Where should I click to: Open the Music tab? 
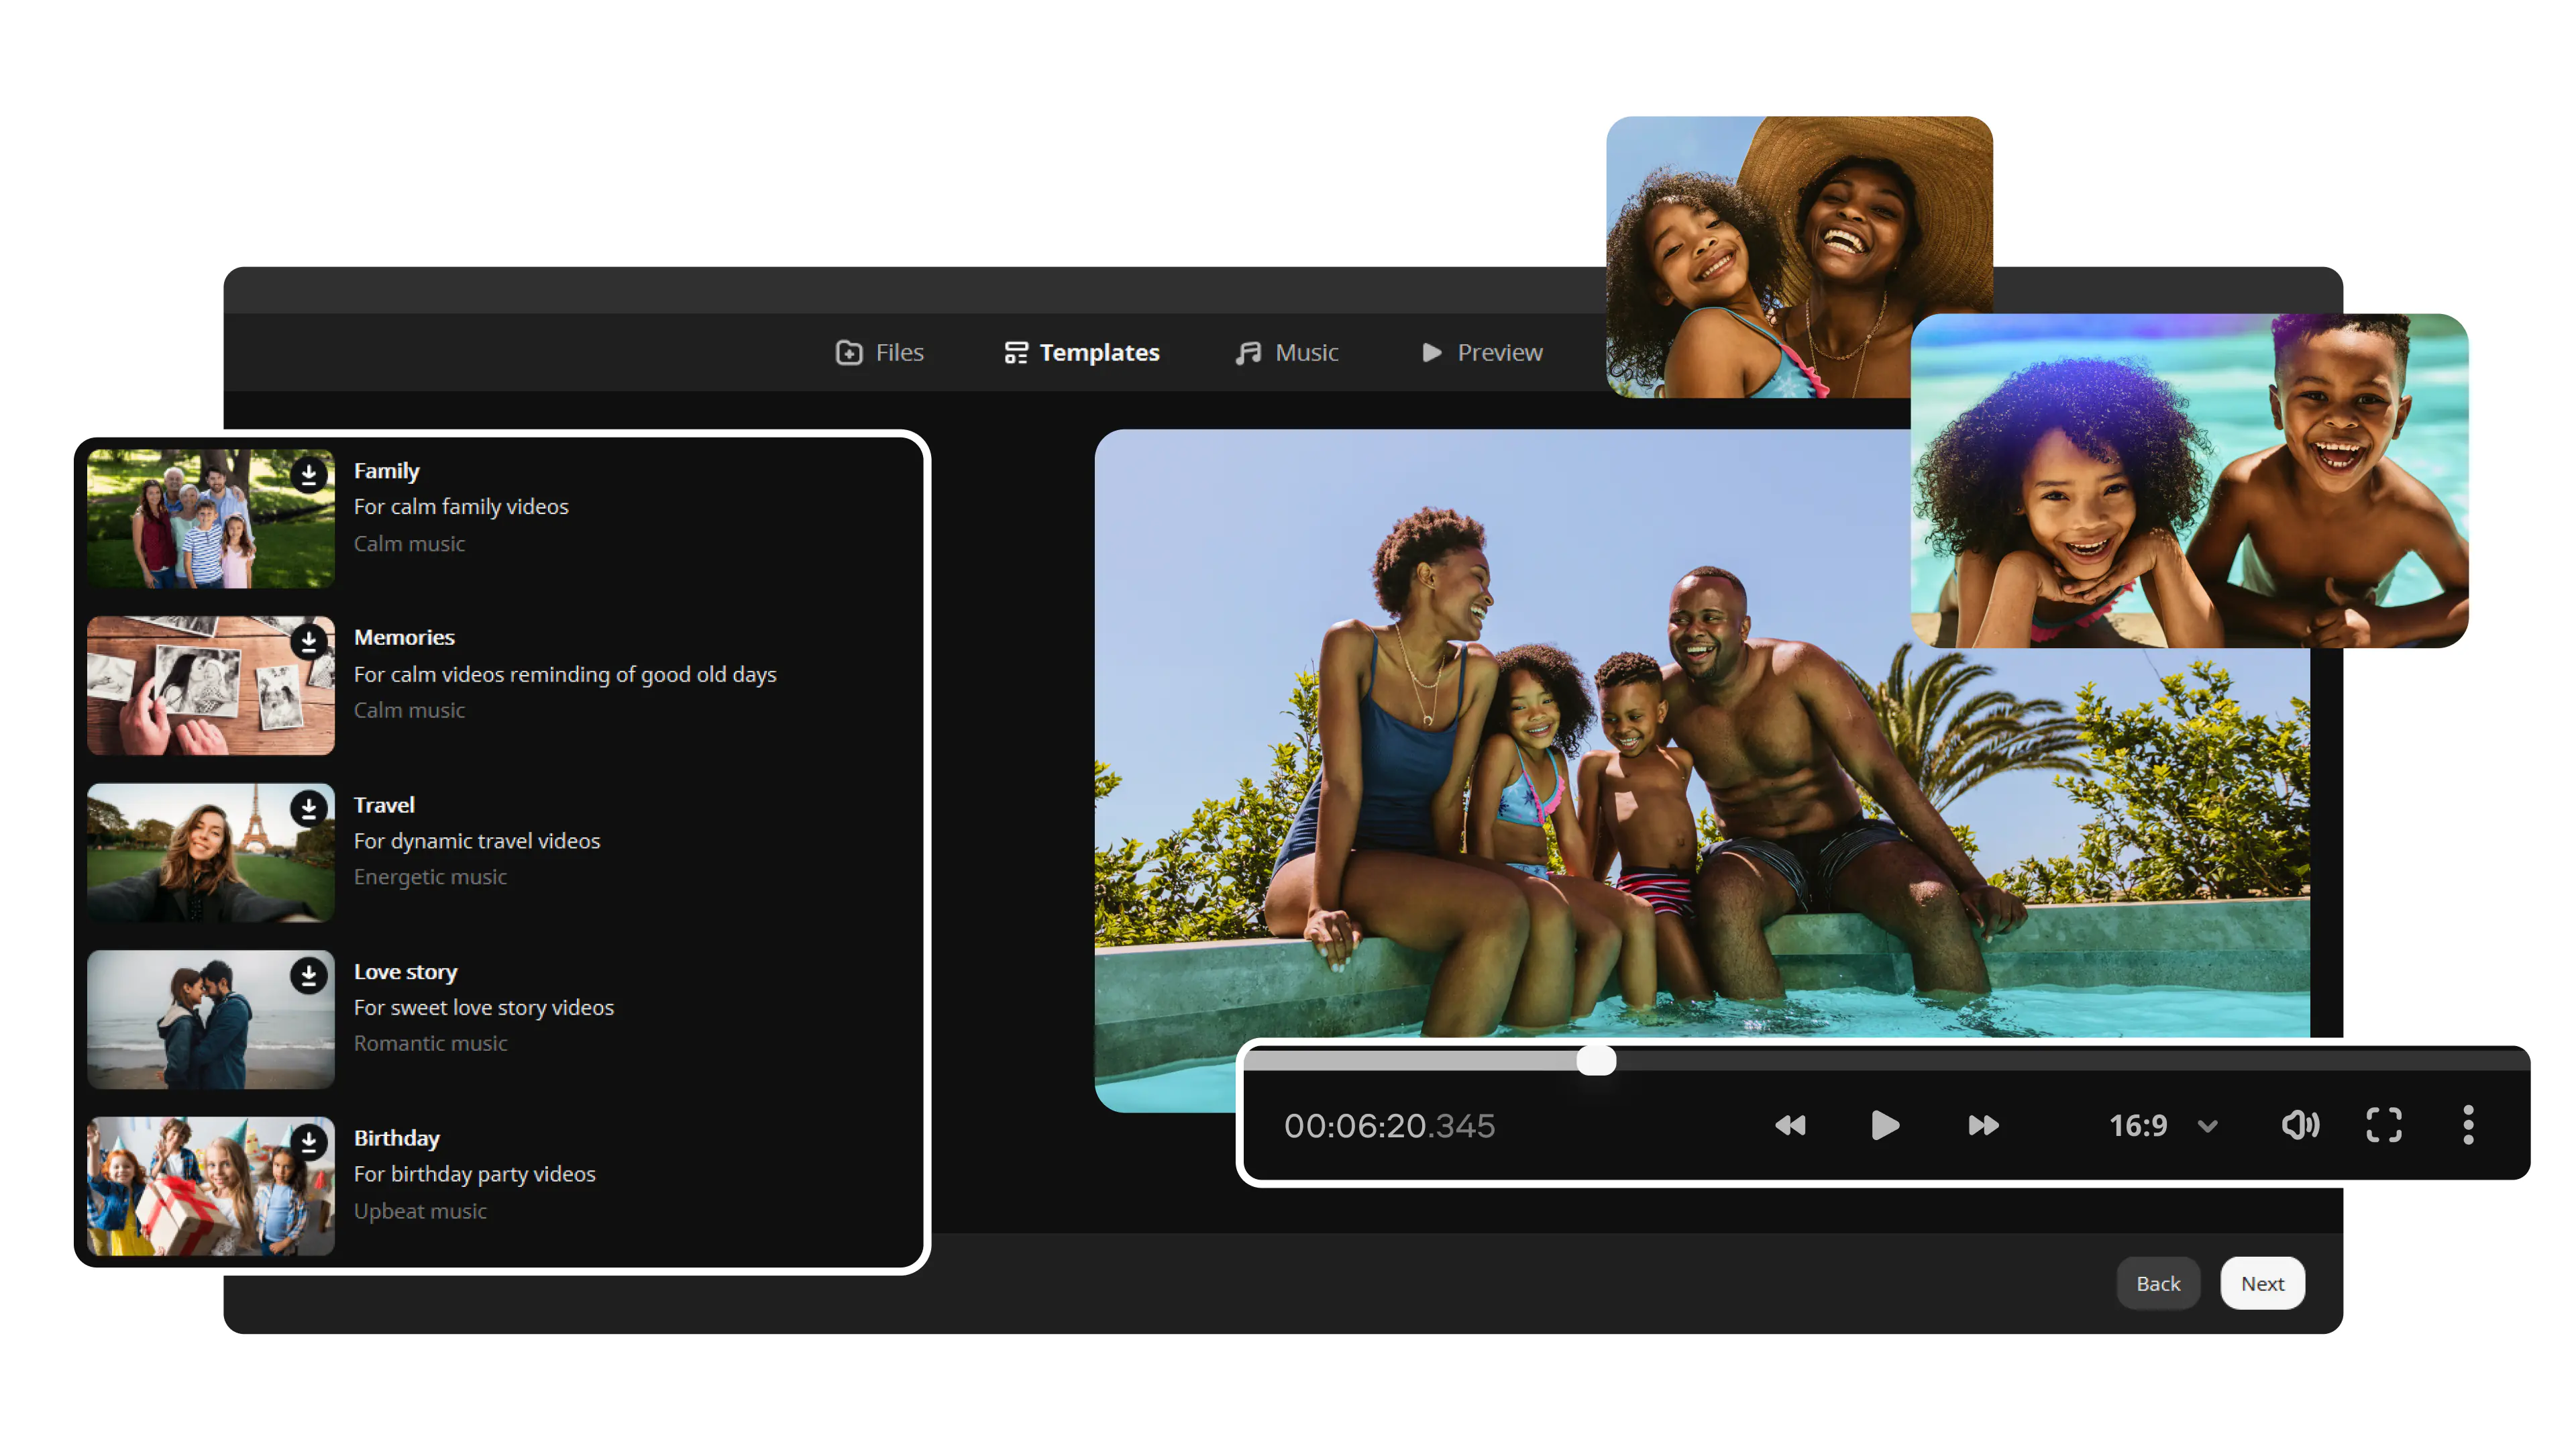1286,352
